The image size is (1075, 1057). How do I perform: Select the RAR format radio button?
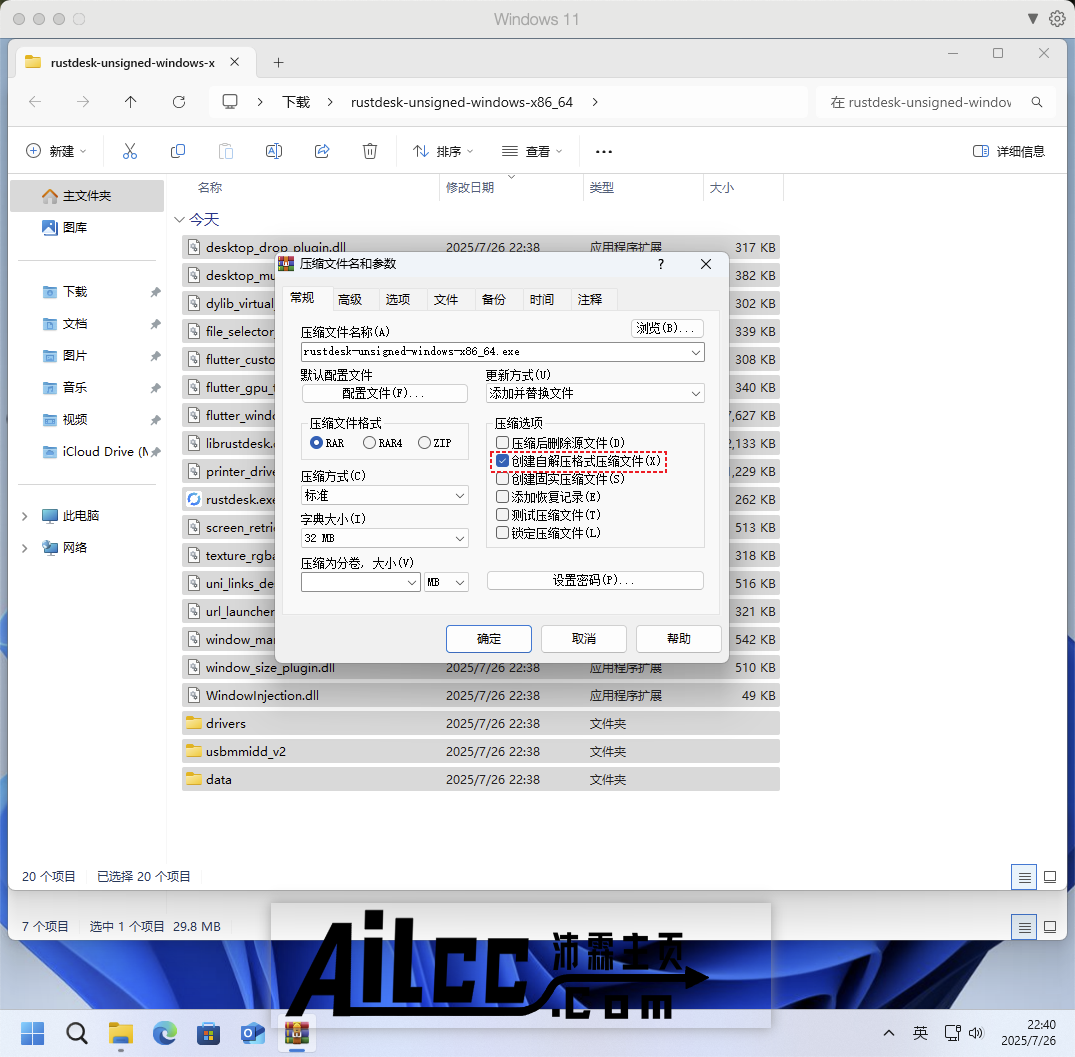[316, 443]
